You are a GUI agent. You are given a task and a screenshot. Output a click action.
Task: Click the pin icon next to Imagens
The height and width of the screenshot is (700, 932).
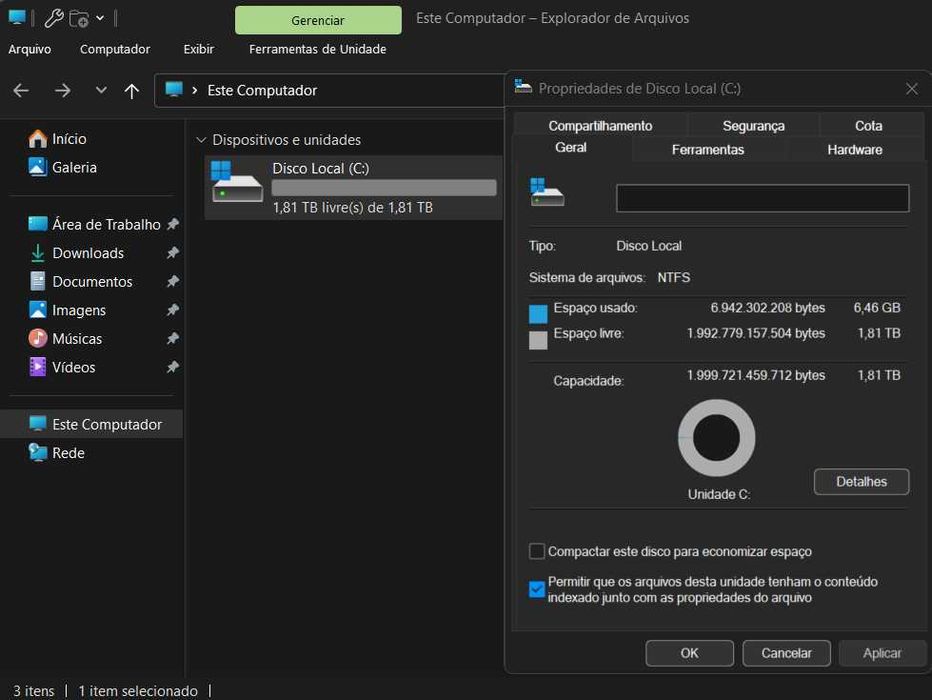click(x=172, y=310)
